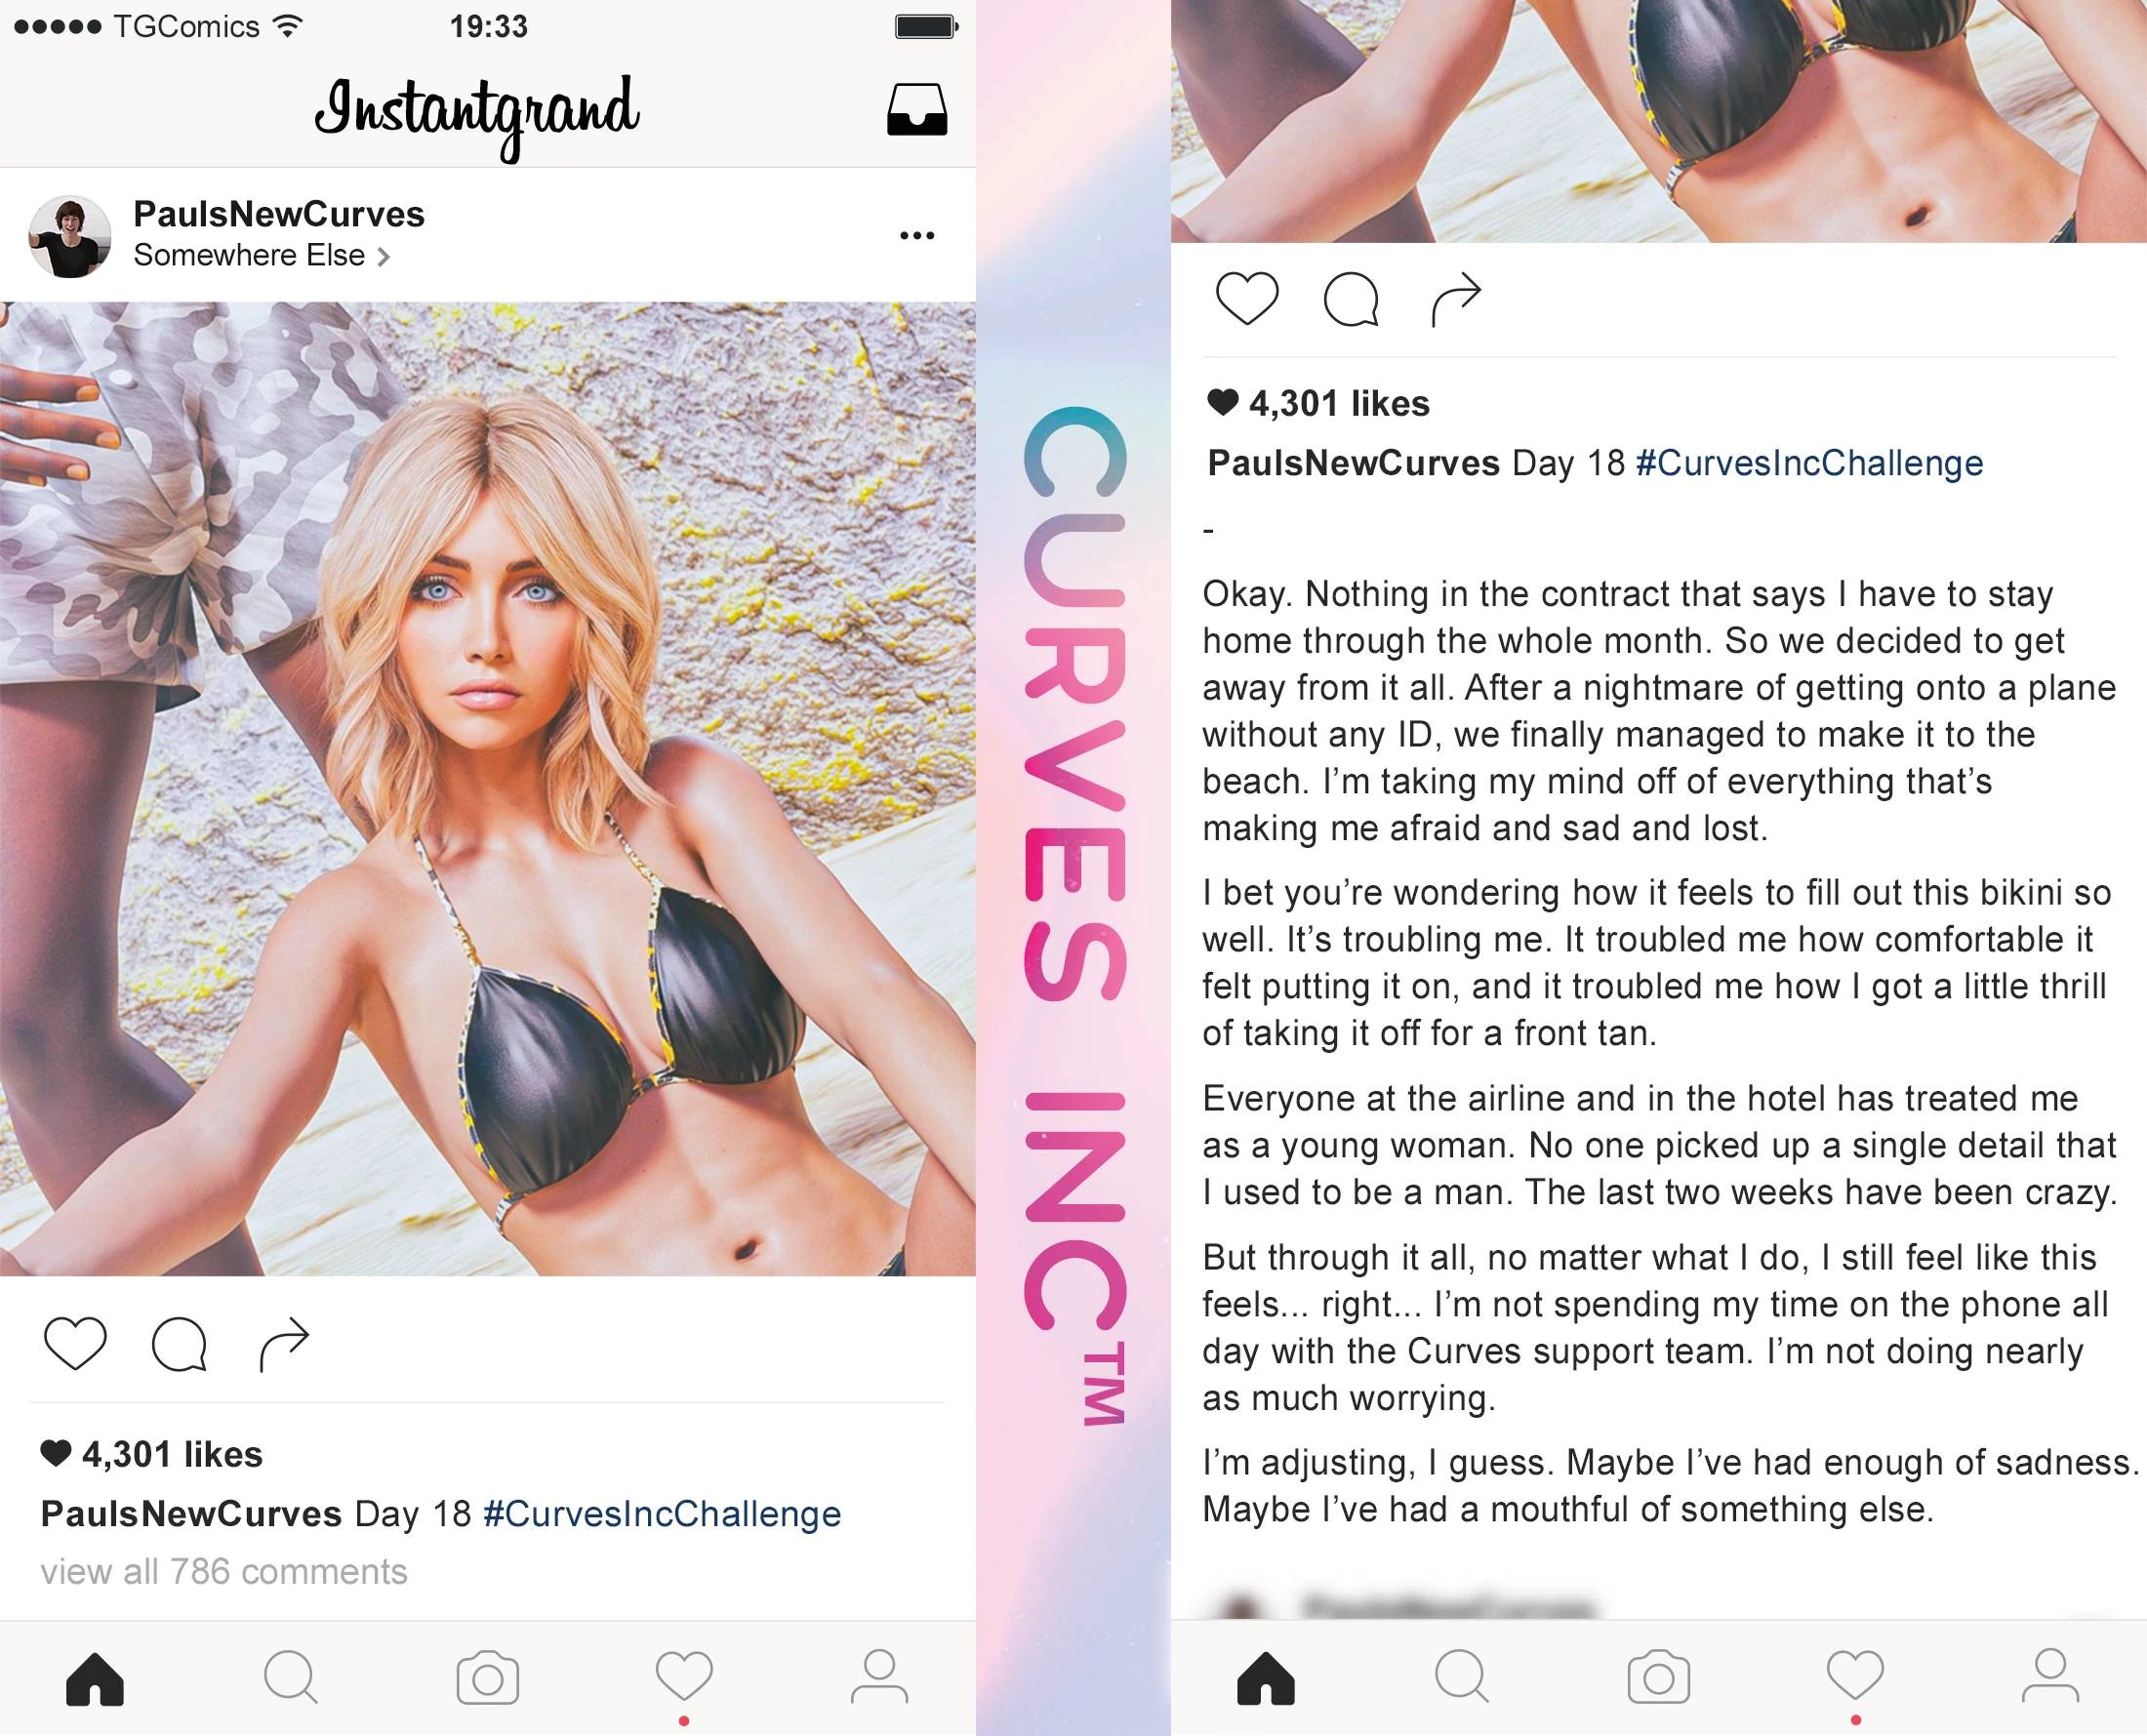Go to Home tab in left bar

coord(95,1677)
